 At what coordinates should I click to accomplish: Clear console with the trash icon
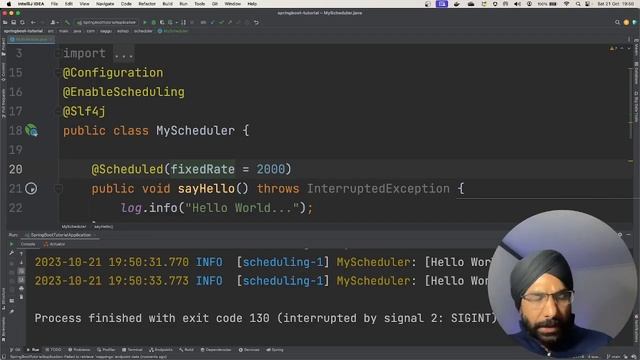pos(21,297)
